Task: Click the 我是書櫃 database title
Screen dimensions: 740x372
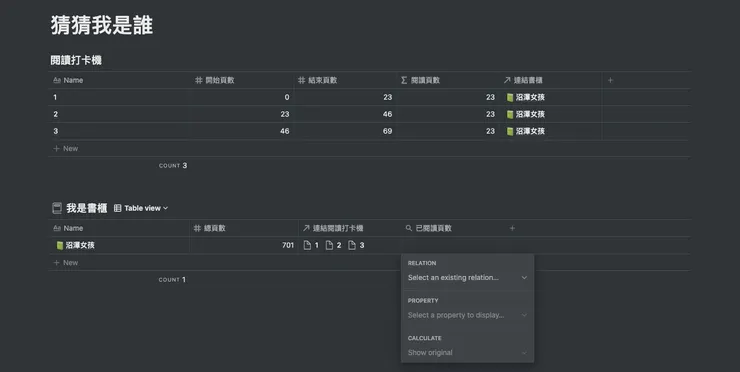Action: 86,208
